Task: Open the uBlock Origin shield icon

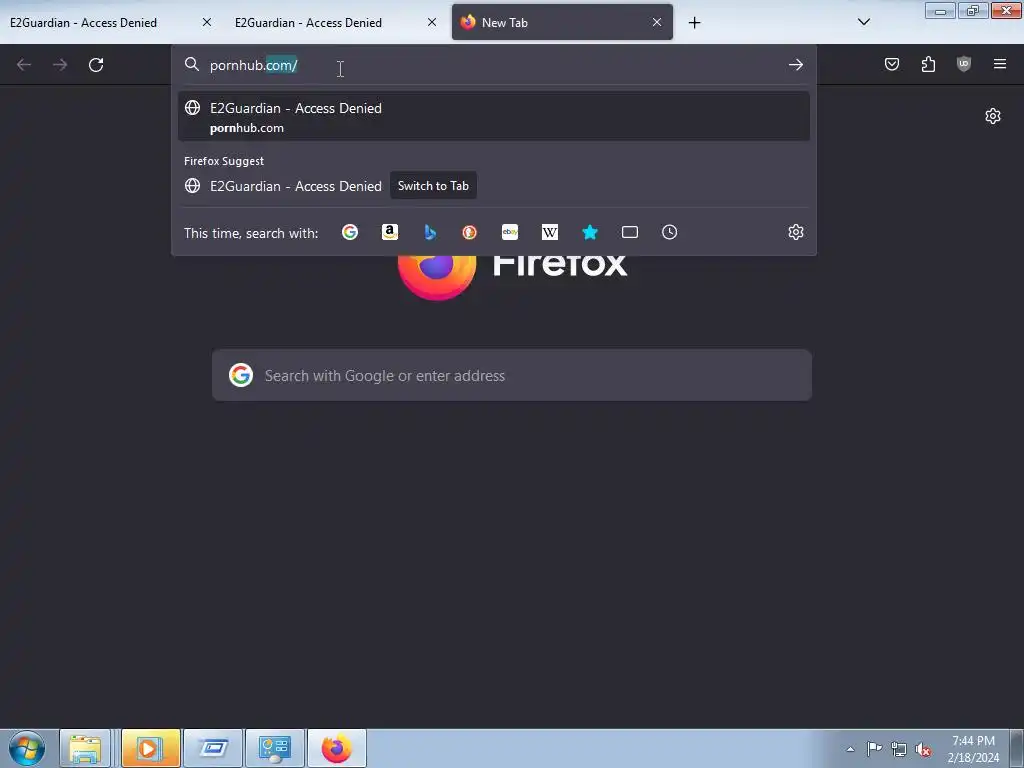Action: click(x=964, y=64)
